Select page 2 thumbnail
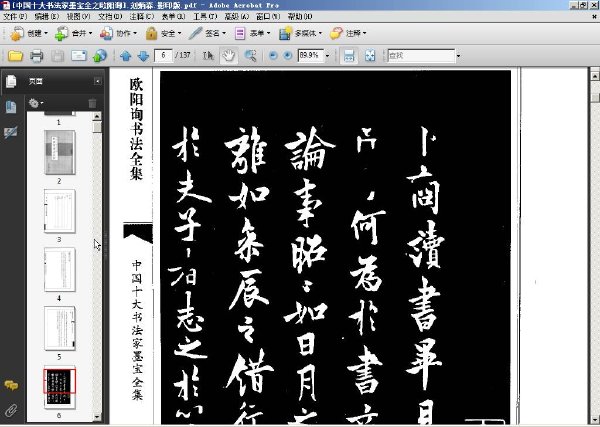 pos(59,152)
